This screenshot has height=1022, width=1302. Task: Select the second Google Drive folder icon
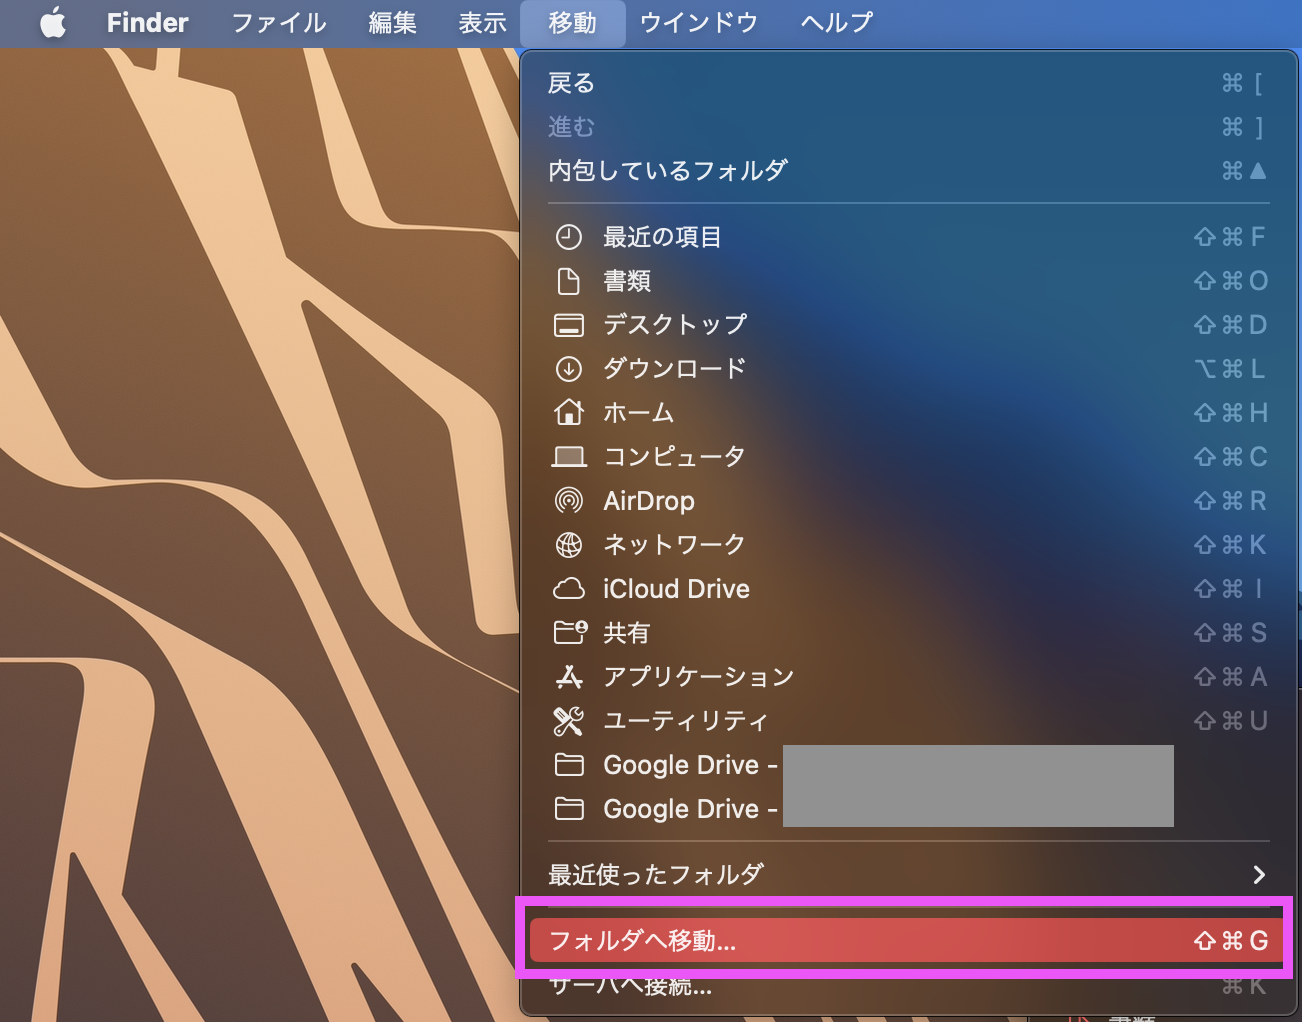pyautogui.click(x=570, y=808)
